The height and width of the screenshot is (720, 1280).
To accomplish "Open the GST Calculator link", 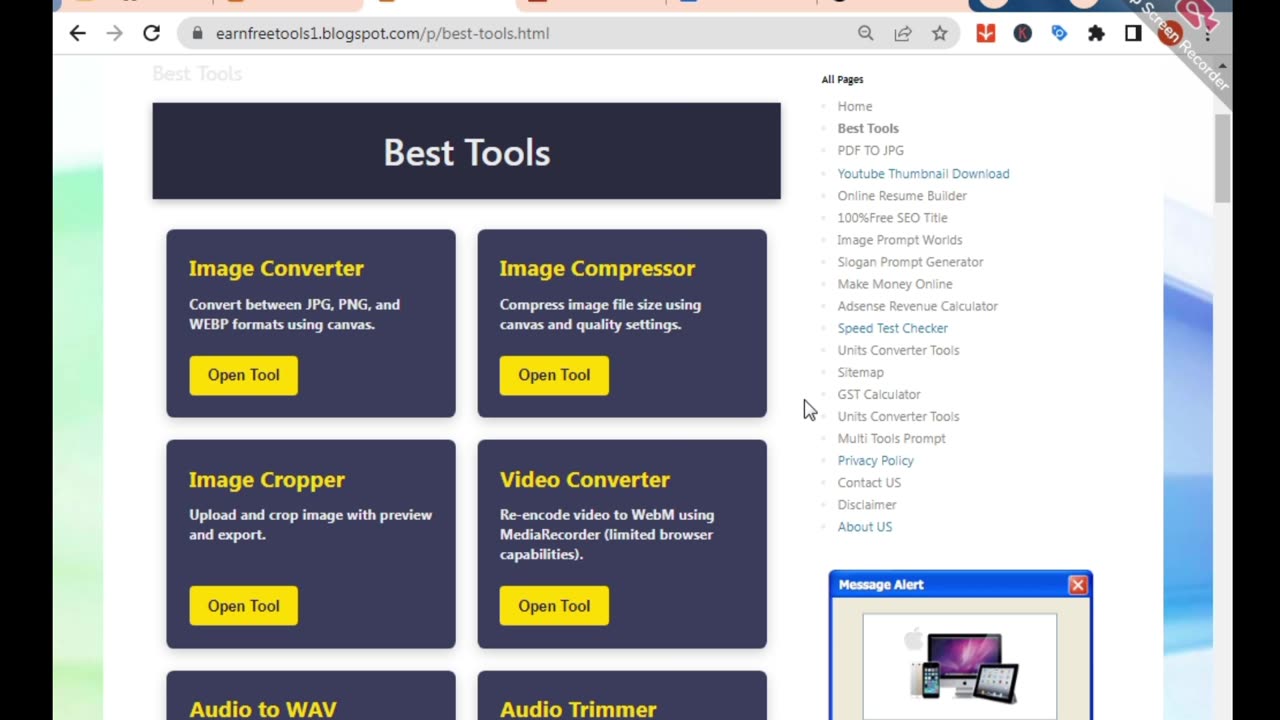I will (x=879, y=394).
